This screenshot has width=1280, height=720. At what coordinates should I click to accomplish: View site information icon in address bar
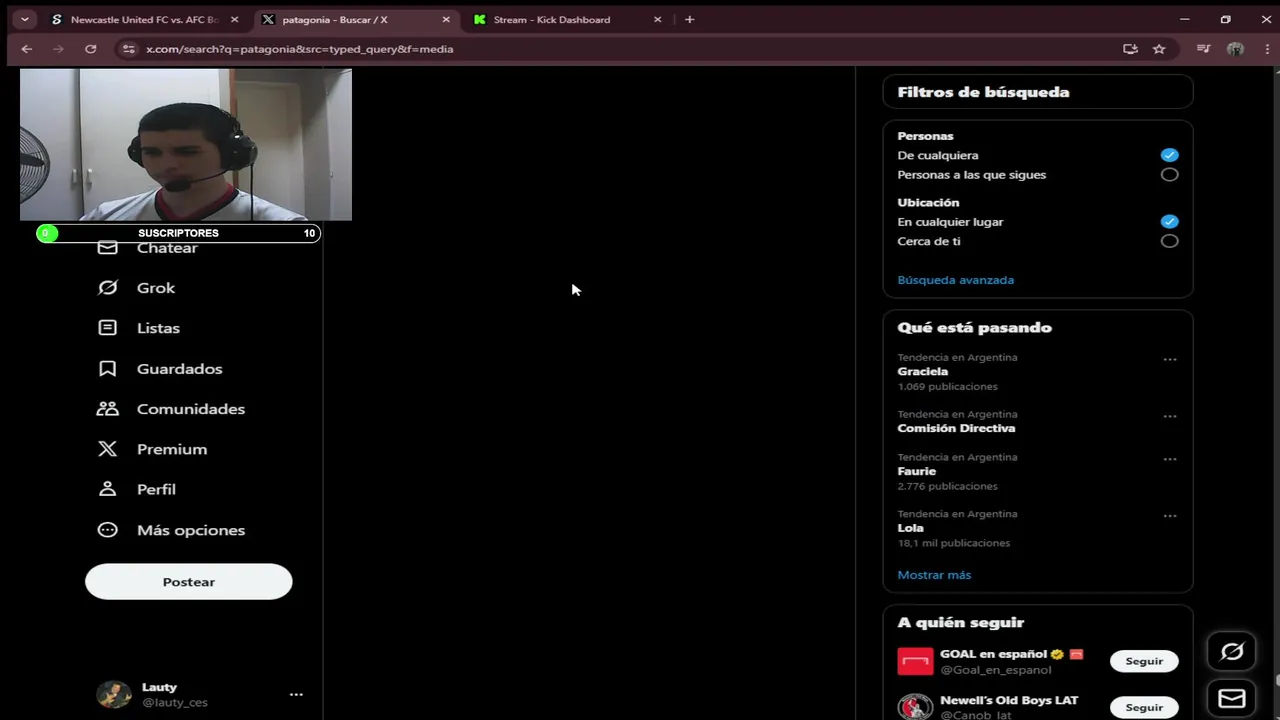[127, 49]
